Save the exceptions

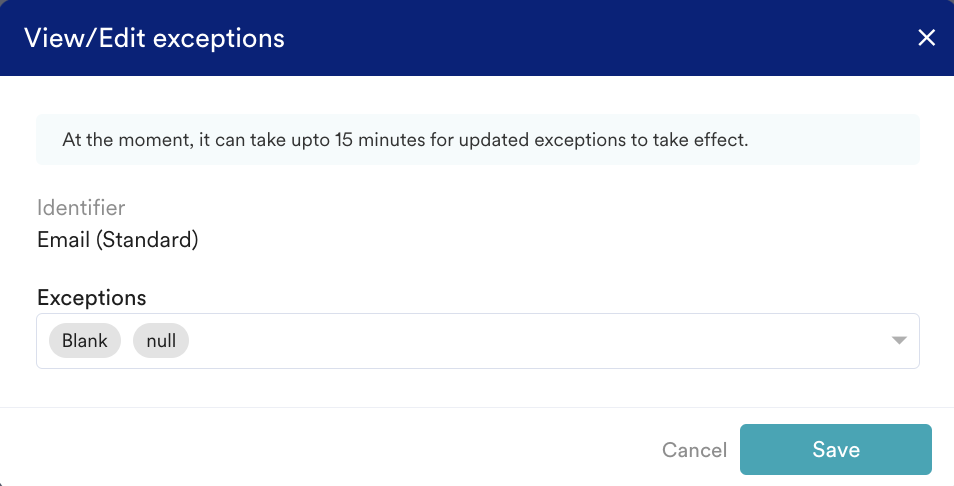(835, 450)
